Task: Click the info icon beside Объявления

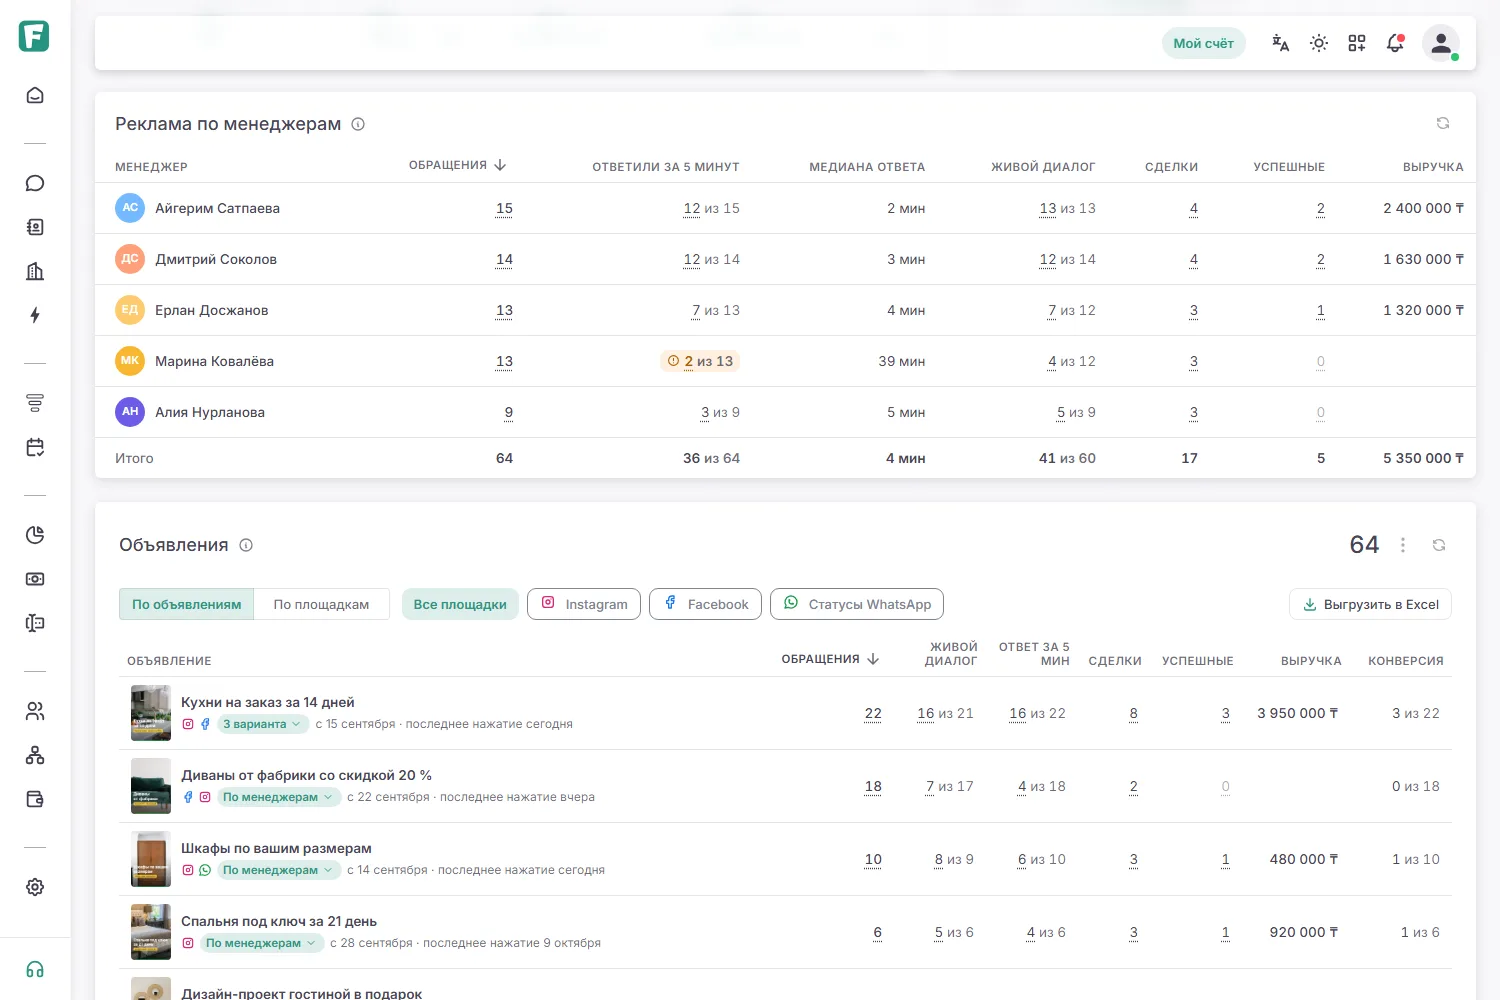Action: [246, 545]
